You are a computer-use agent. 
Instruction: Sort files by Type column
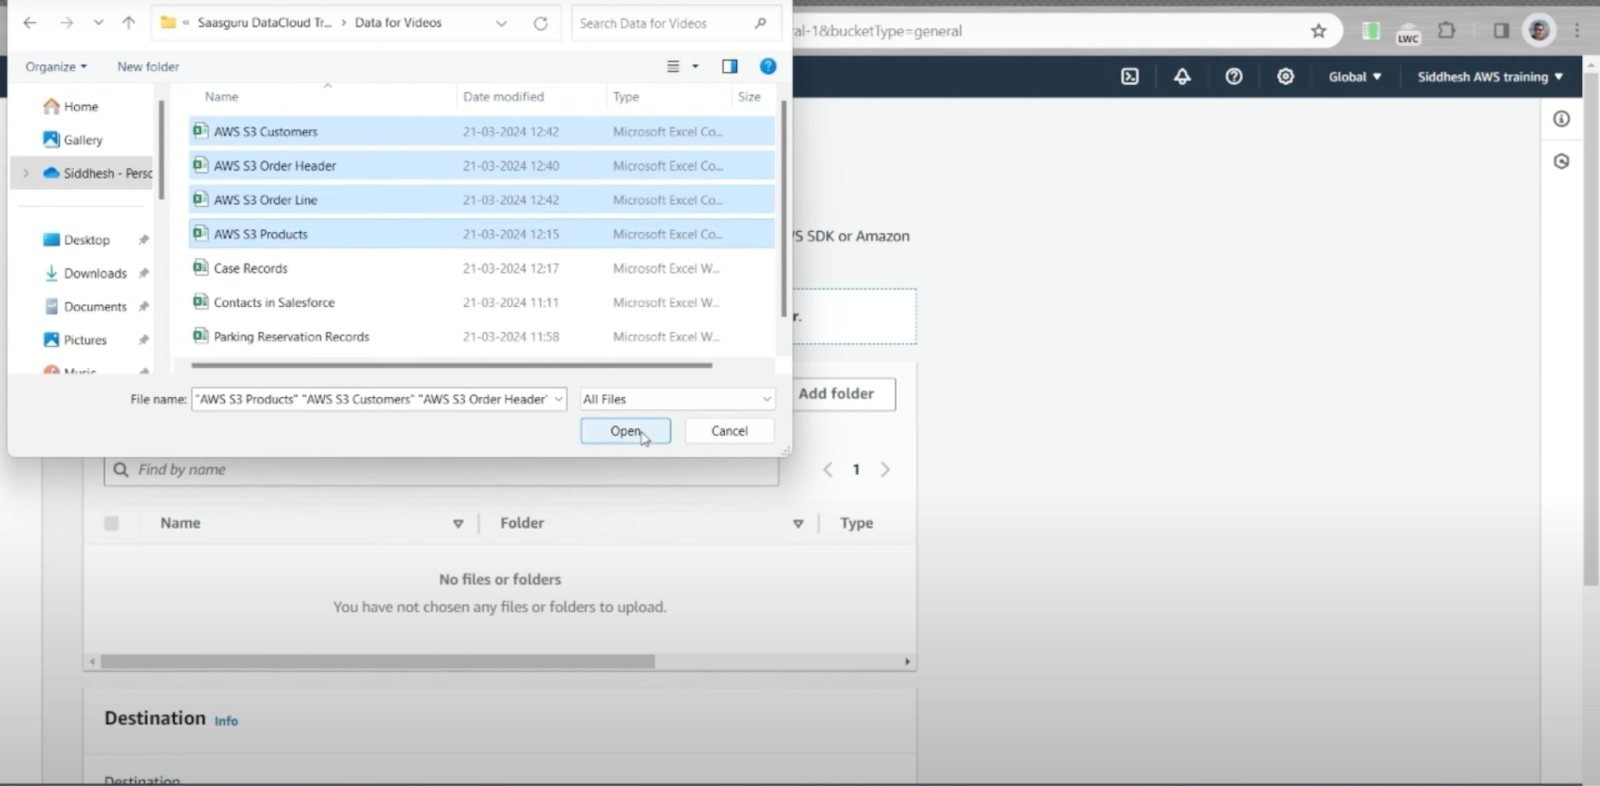click(x=626, y=97)
